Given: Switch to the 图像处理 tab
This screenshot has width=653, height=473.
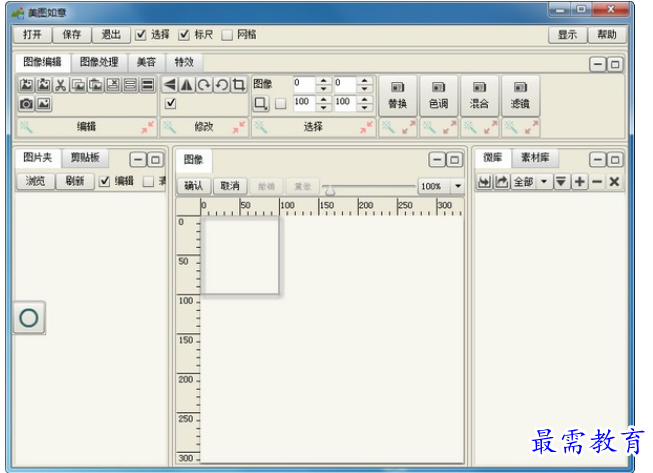Looking at the screenshot, I should [99, 62].
